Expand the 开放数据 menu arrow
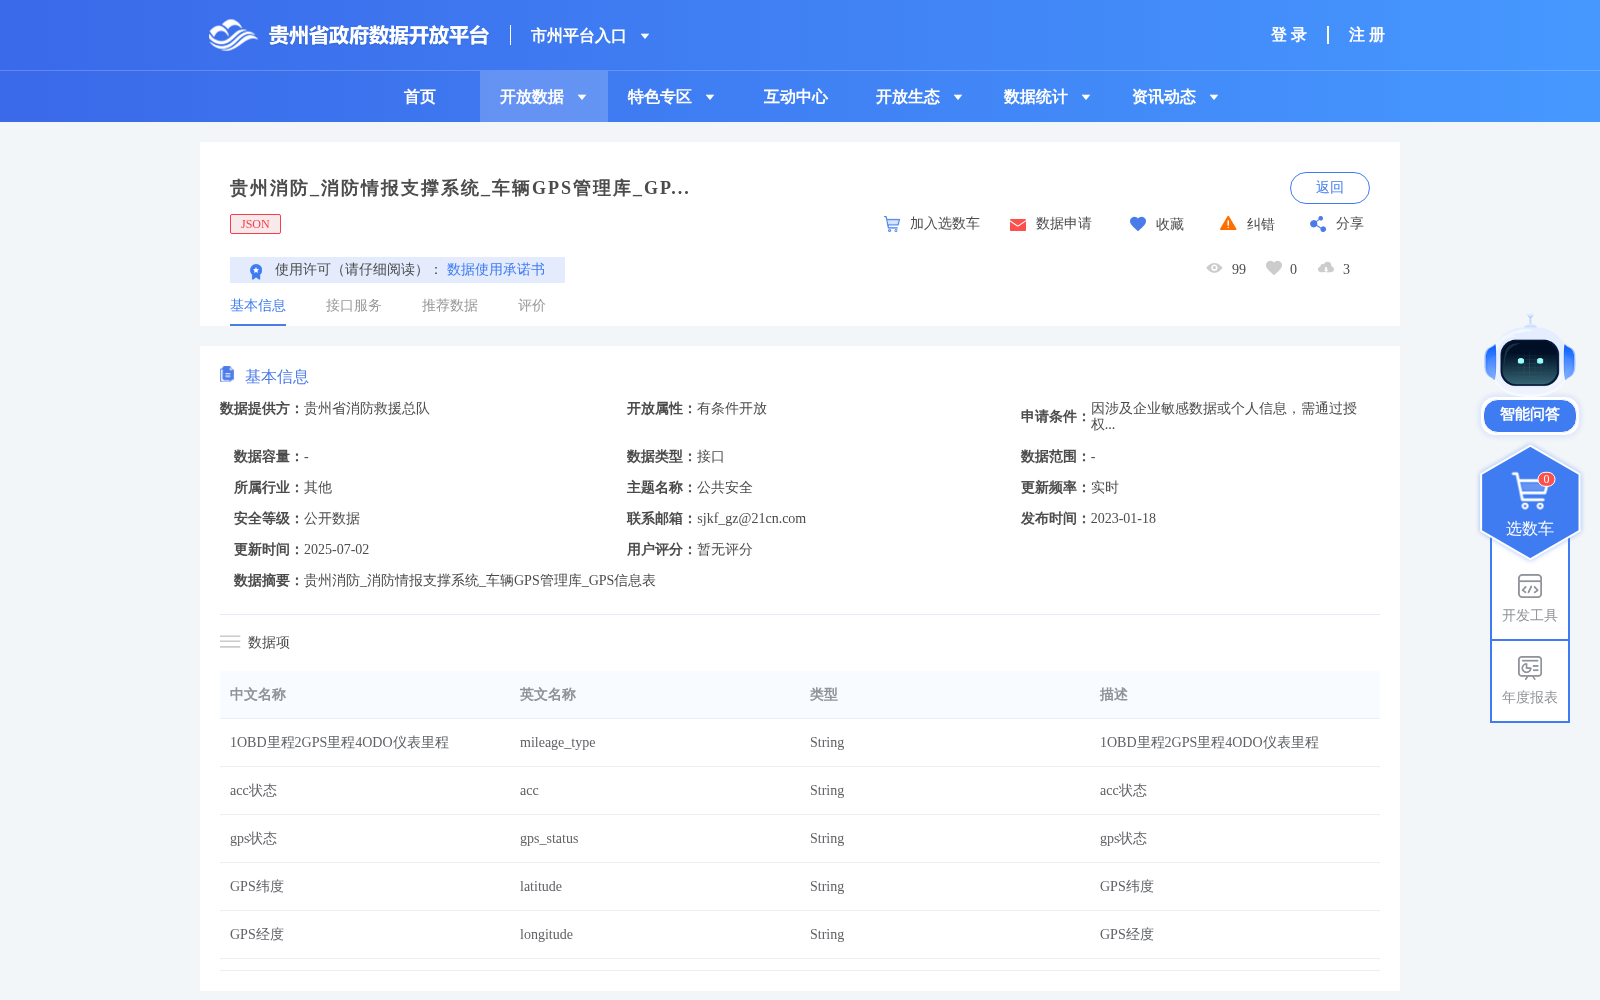 (582, 97)
